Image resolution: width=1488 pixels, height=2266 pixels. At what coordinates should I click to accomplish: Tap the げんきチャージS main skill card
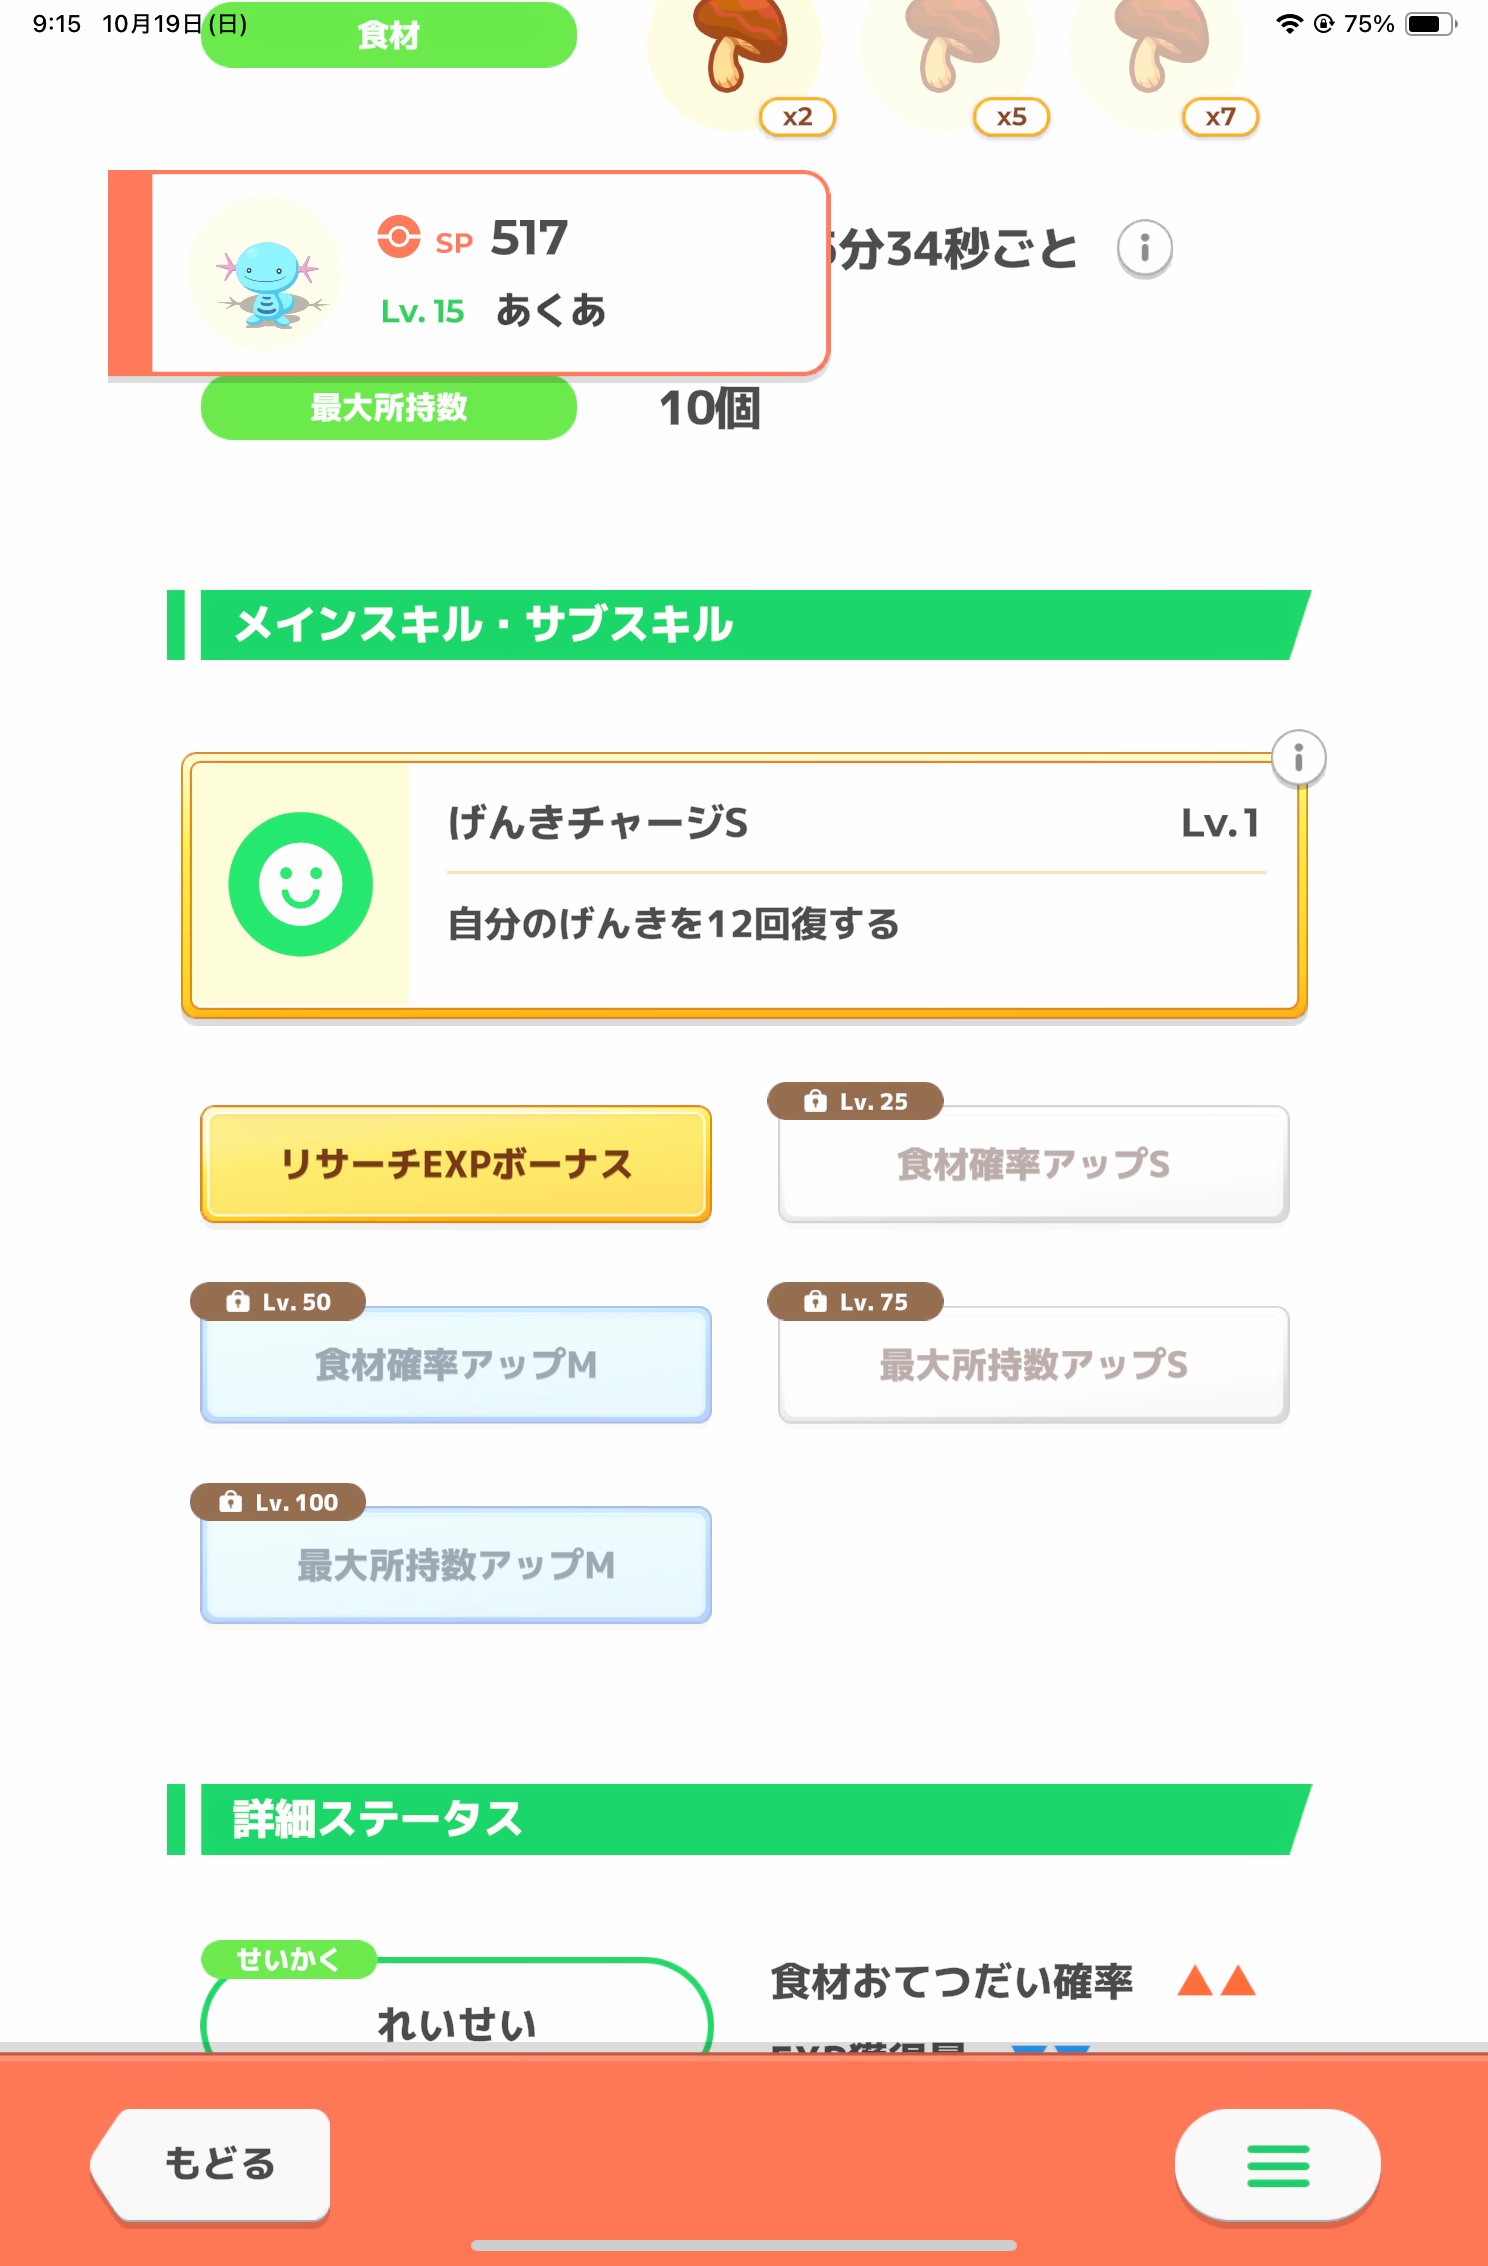(744, 885)
